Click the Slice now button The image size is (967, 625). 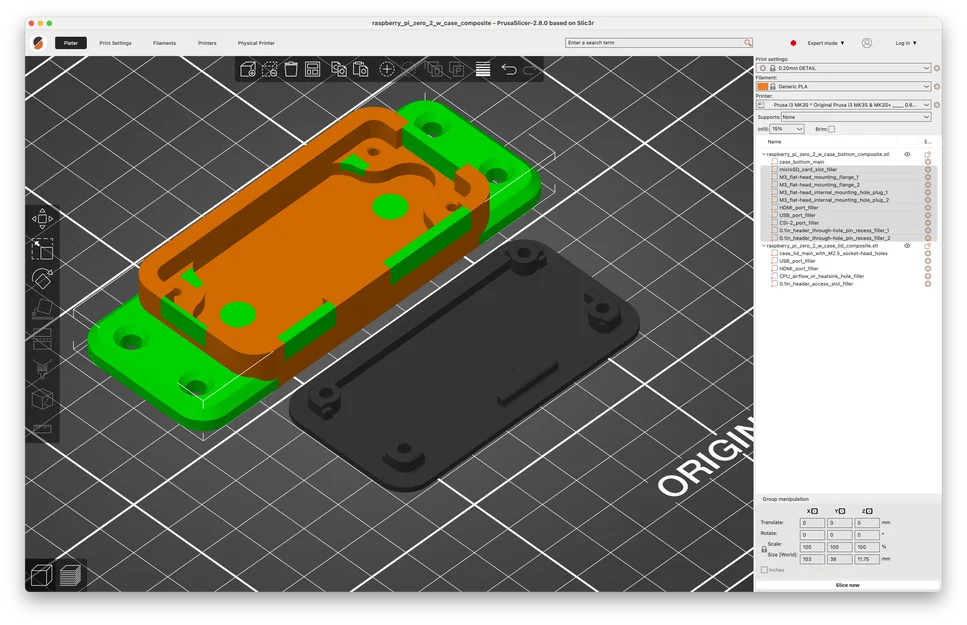pyautogui.click(x=846, y=585)
